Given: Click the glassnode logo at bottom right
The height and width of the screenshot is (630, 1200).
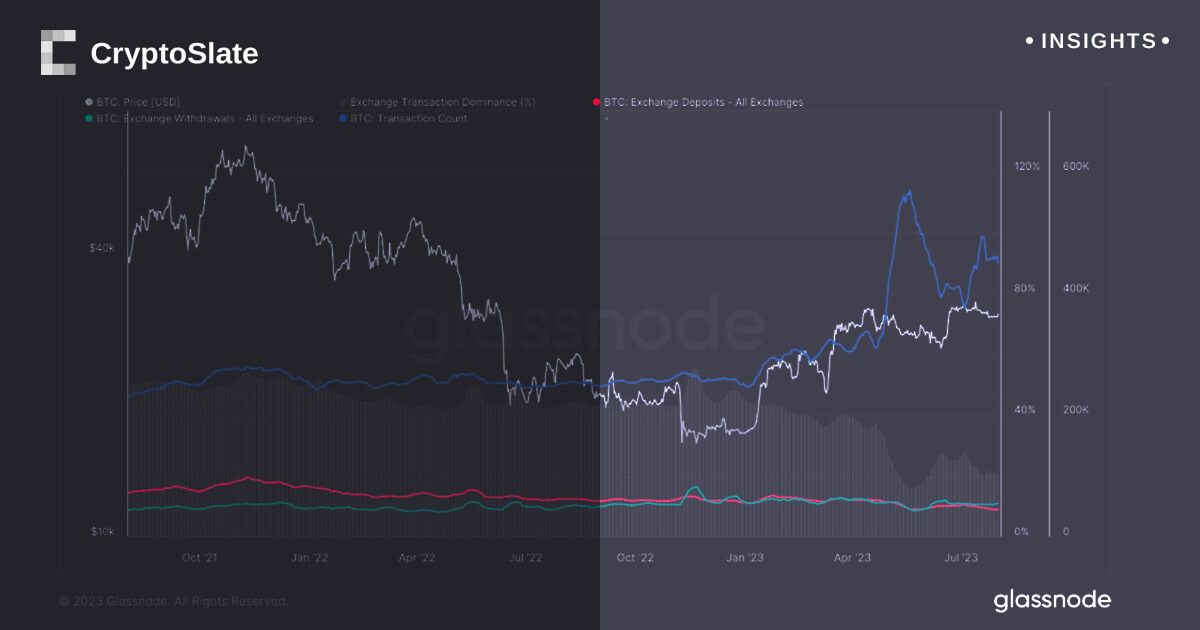Looking at the screenshot, I should click(x=1051, y=600).
